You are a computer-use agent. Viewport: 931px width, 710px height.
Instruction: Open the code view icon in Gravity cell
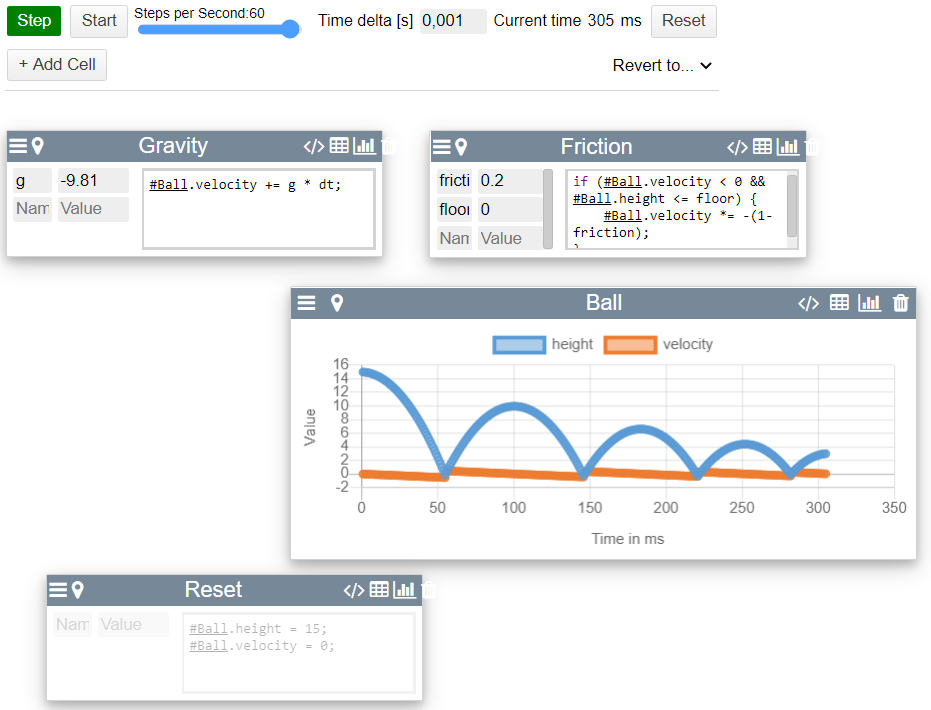click(x=314, y=146)
